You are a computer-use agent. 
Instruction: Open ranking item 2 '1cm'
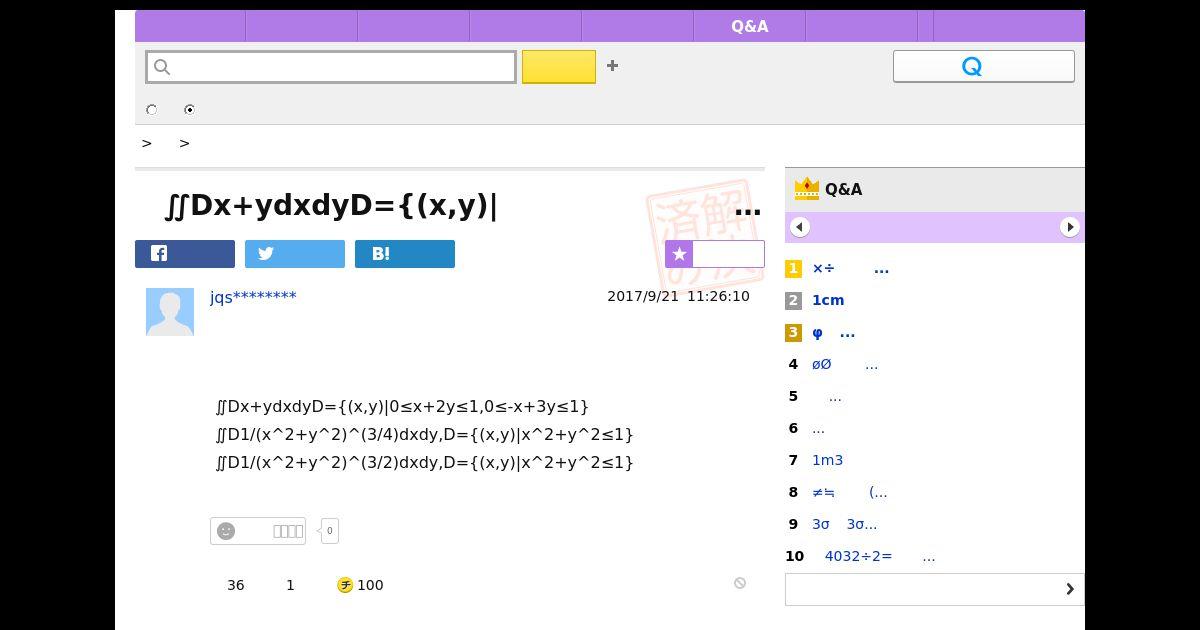828,300
